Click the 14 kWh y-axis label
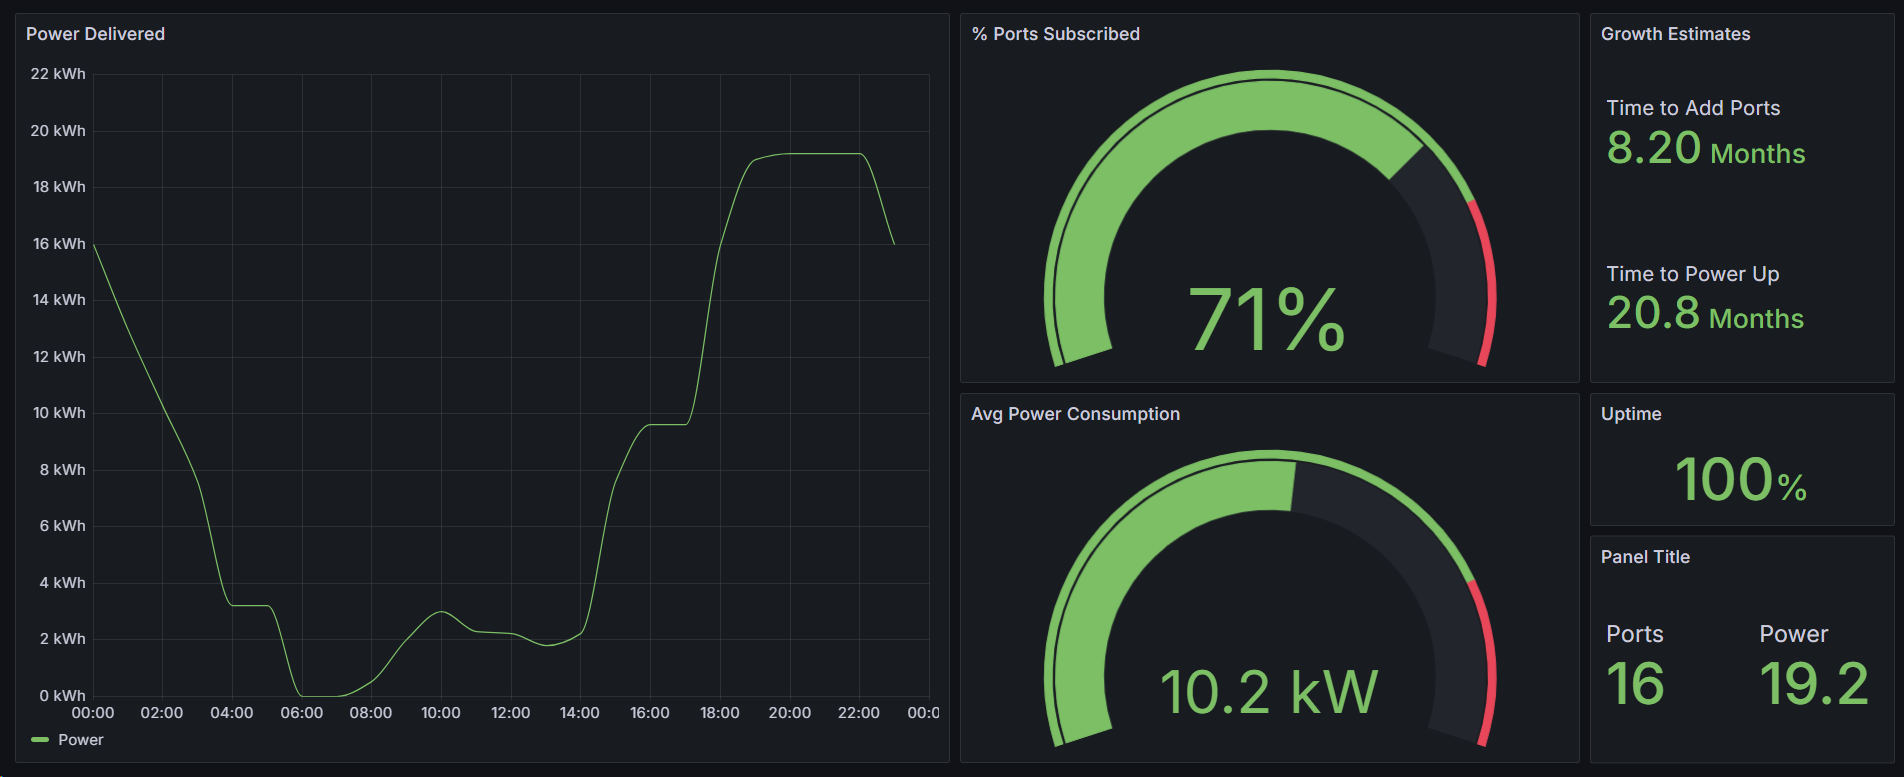Viewport: 1904px width, 777px height. [x=59, y=300]
